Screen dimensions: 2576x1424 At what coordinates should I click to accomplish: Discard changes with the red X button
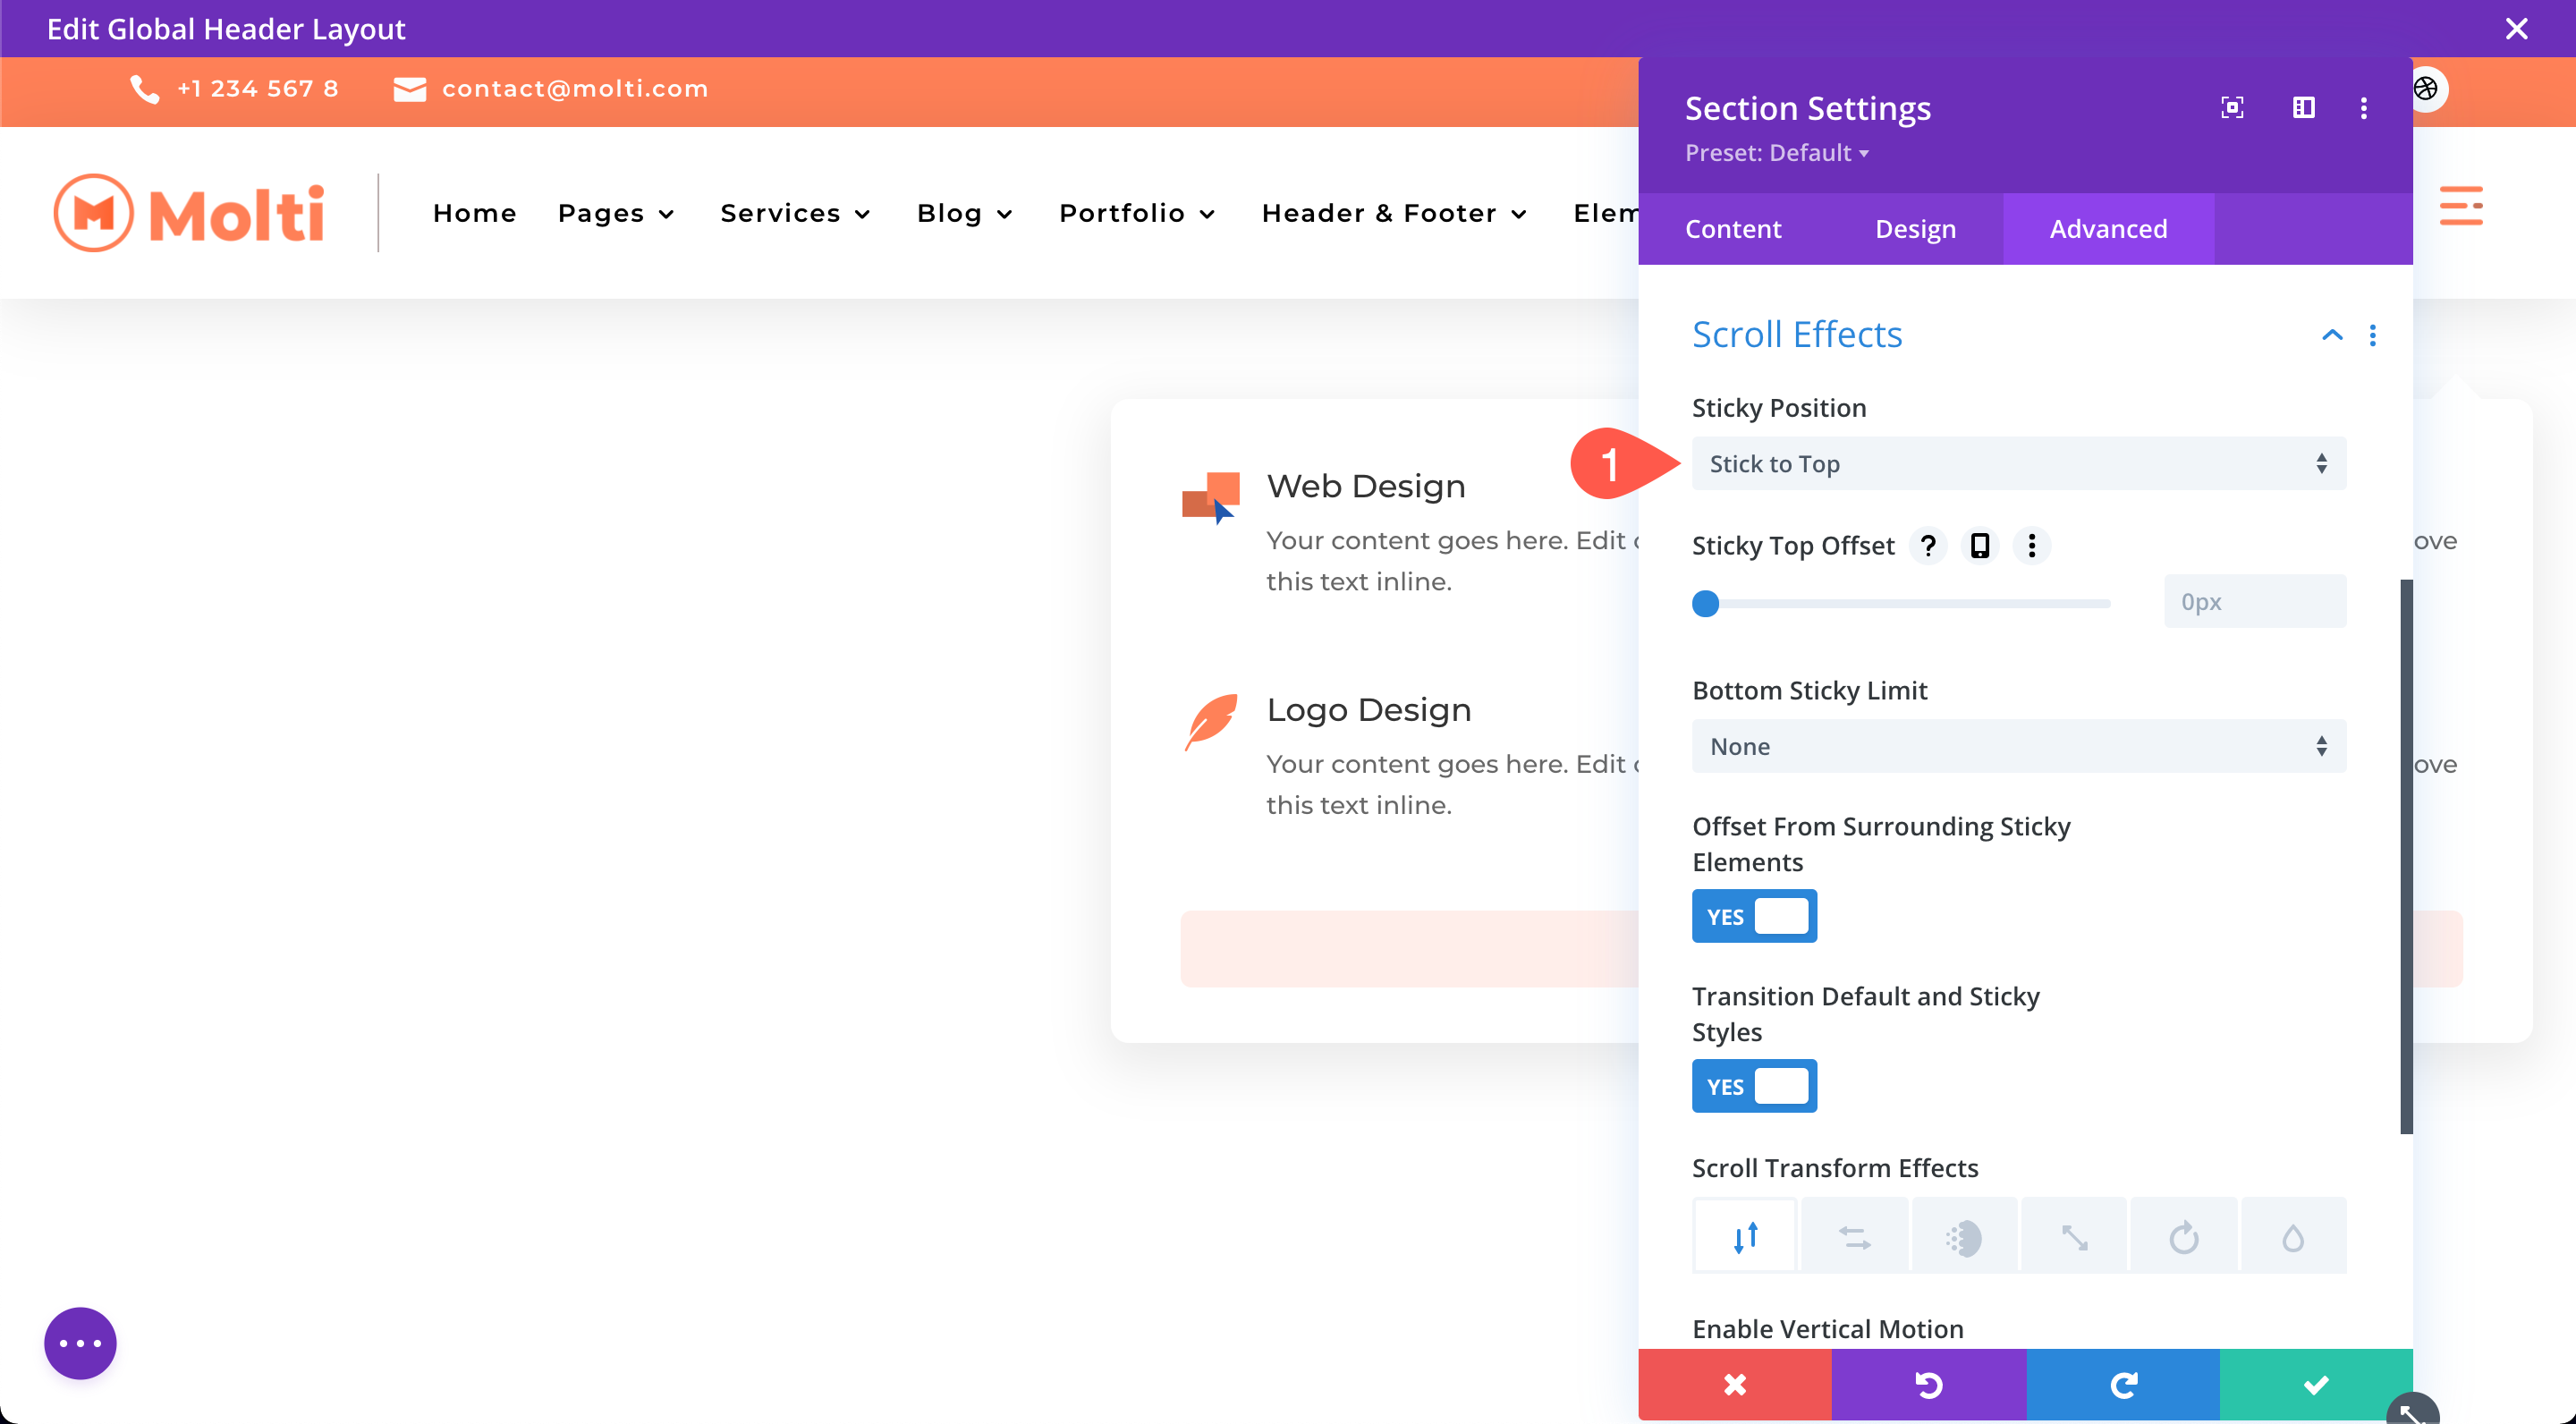click(x=1734, y=1384)
